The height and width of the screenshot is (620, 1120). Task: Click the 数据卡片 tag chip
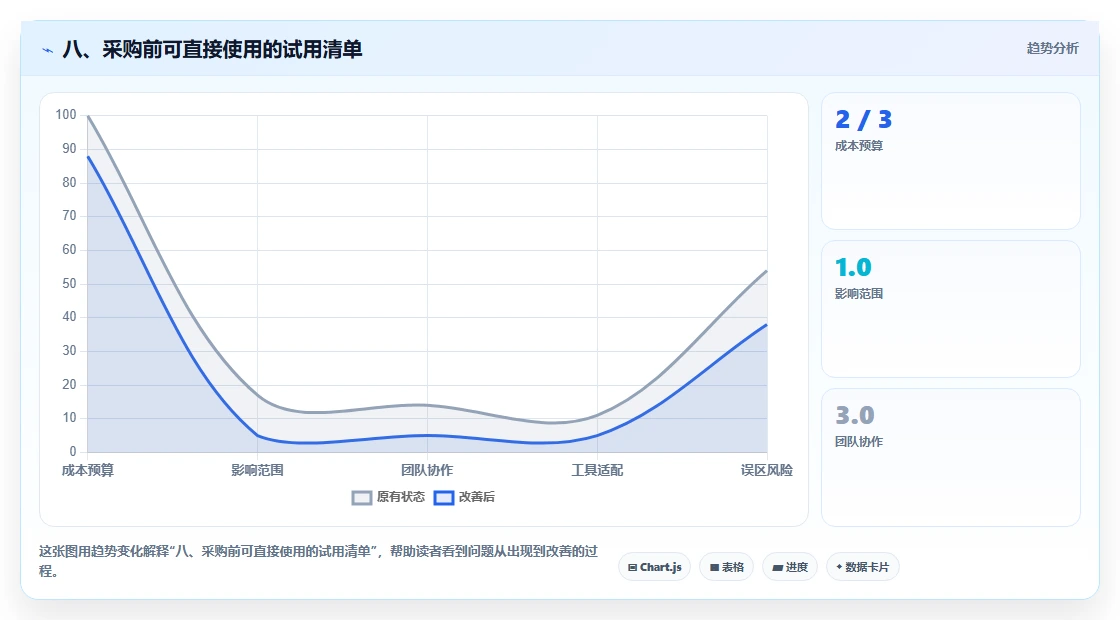coord(862,567)
